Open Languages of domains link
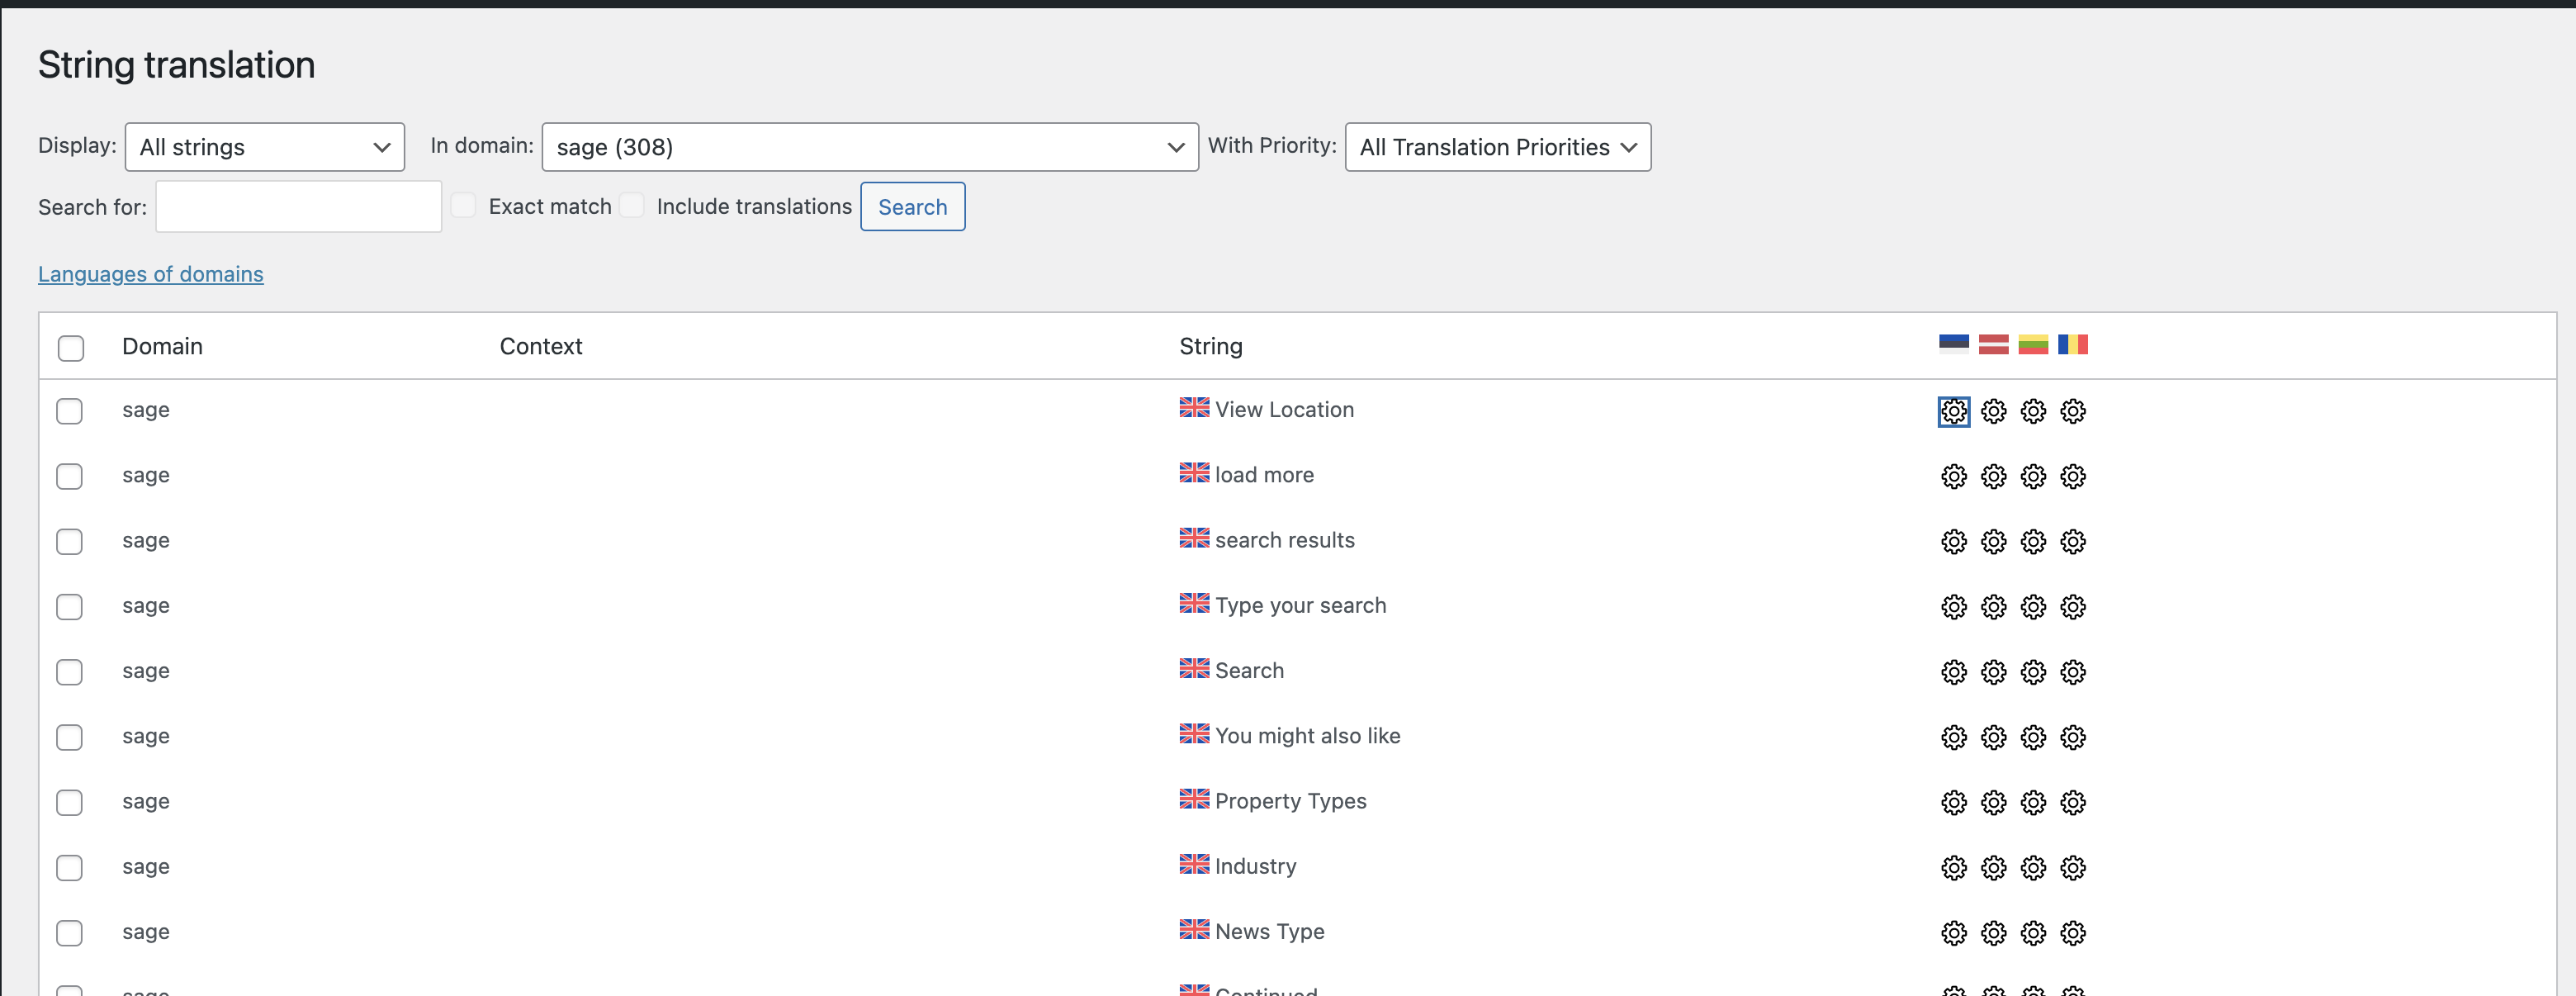Viewport: 2576px width, 996px height. 151,274
